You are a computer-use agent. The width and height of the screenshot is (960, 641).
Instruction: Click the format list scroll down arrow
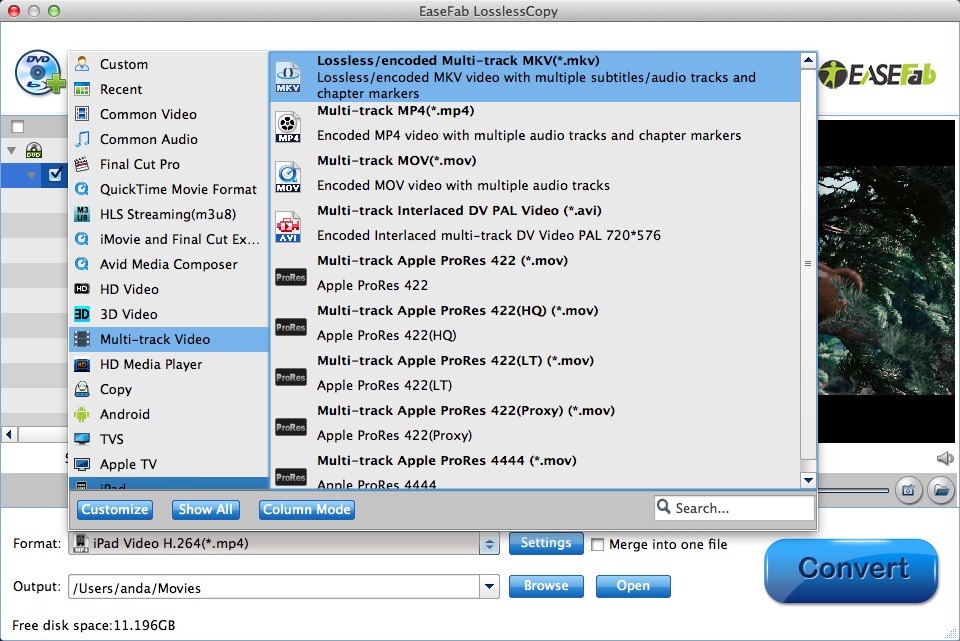(x=808, y=480)
